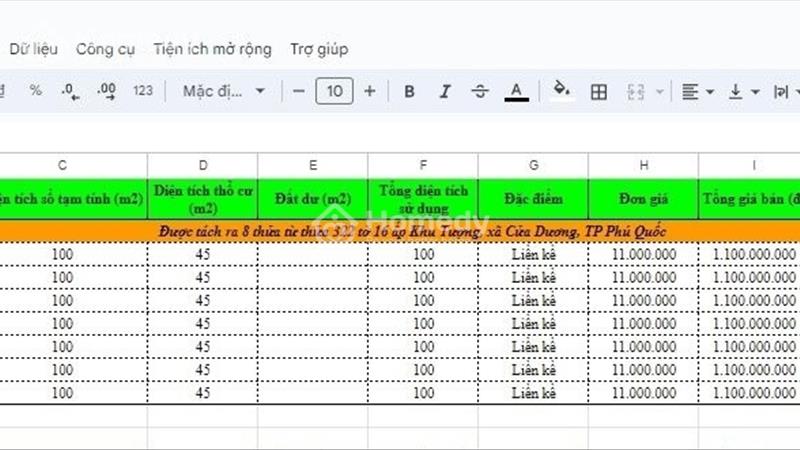The width and height of the screenshot is (800, 450).
Task: Expand vertical align dropdown arrow
Action: point(756,92)
